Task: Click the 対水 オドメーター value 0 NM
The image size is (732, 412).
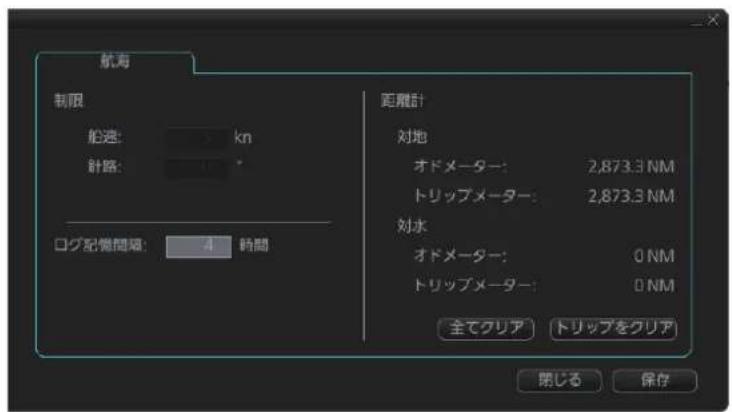Action: pyautogui.click(x=654, y=256)
